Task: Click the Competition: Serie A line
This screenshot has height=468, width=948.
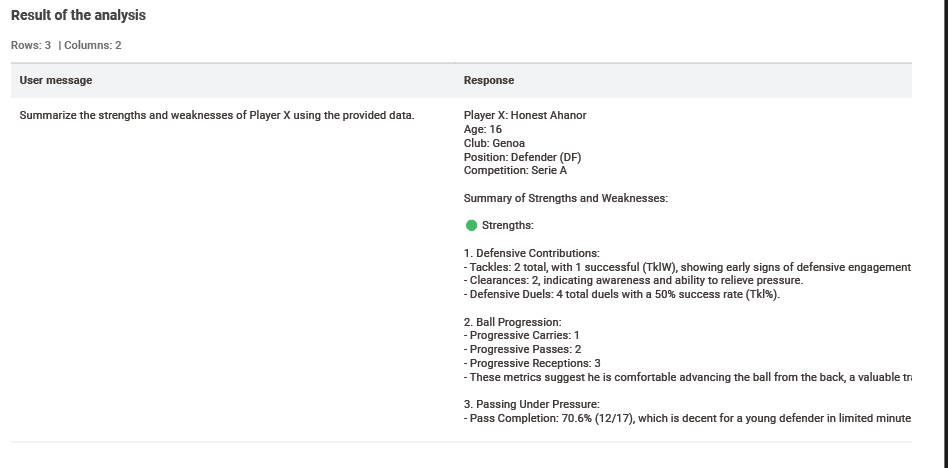Action: pos(515,171)
